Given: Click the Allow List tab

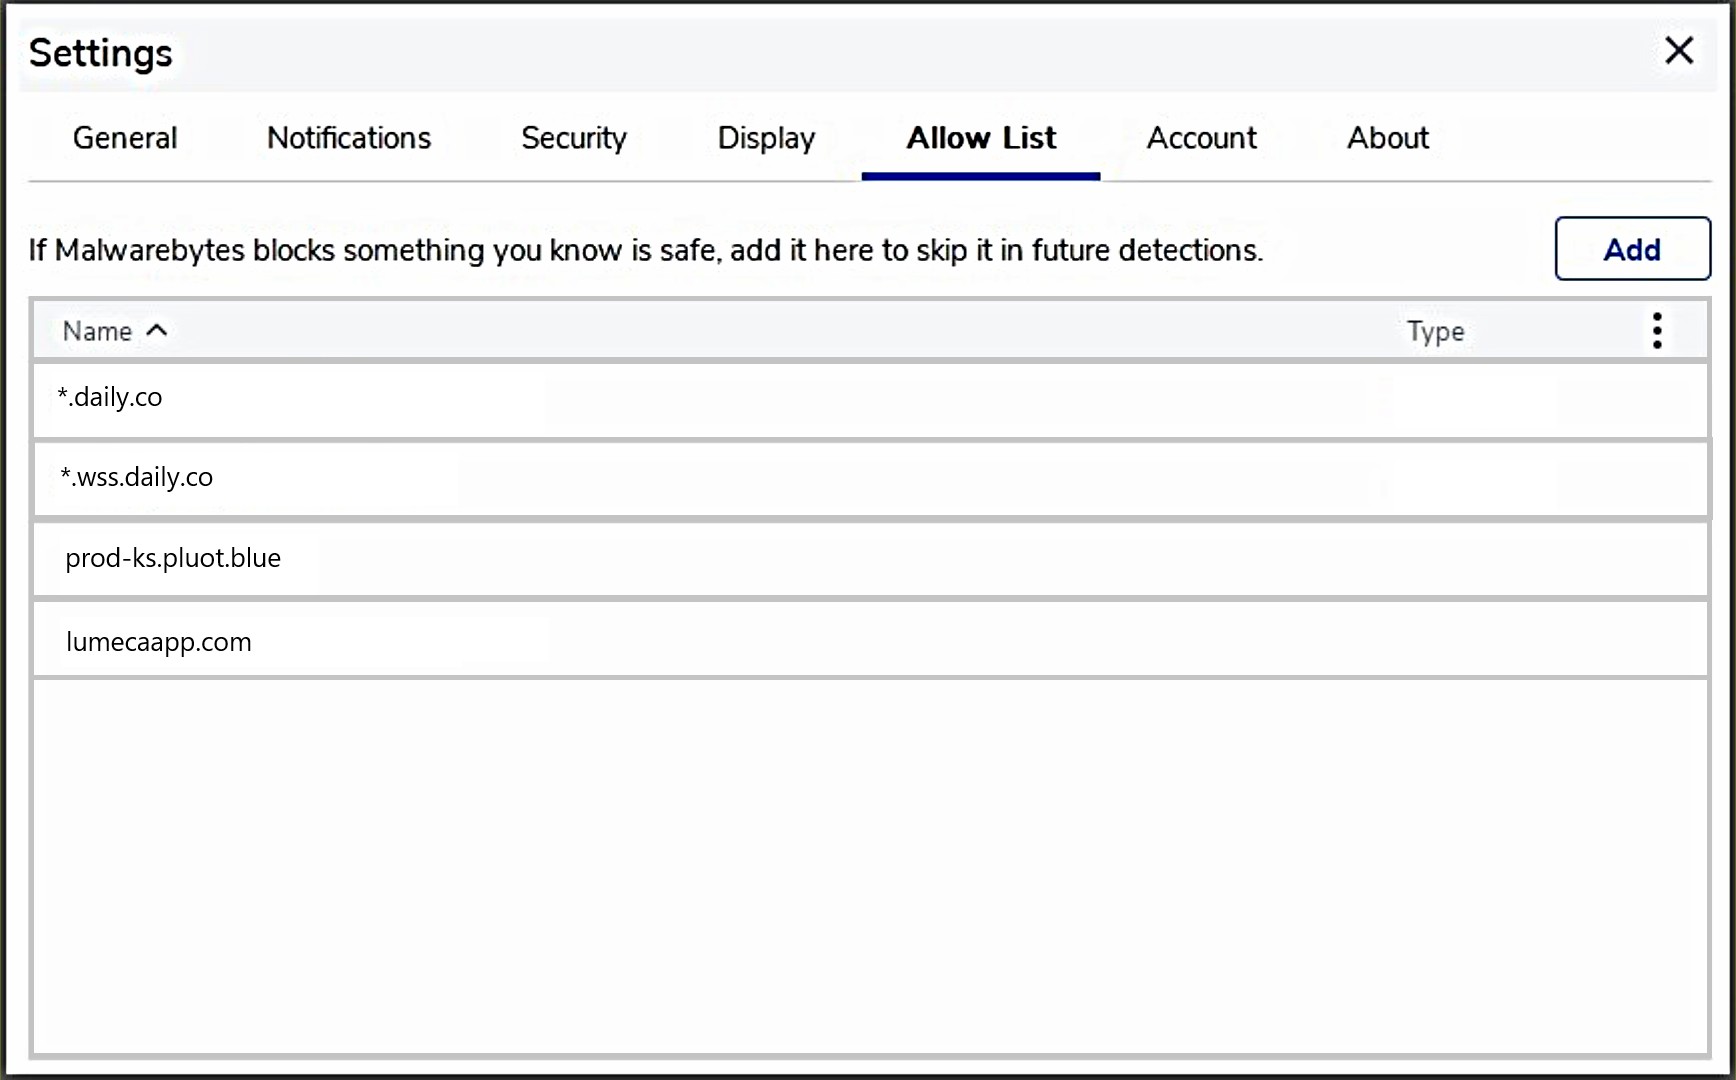Looking at the screenshot, I should click(980, 138).
